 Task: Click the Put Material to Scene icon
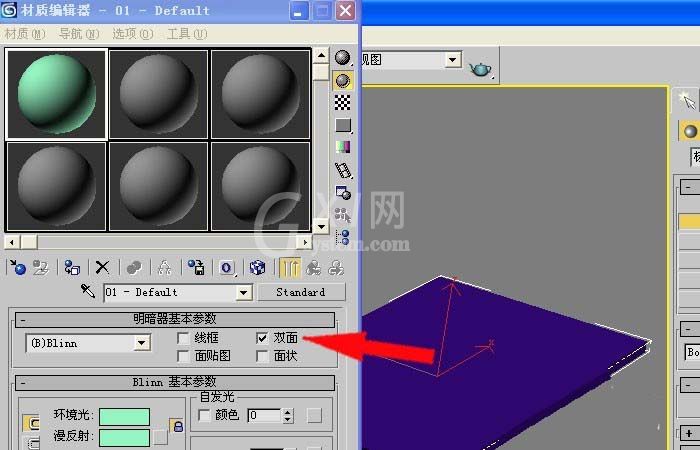click(x=41, y=267)
